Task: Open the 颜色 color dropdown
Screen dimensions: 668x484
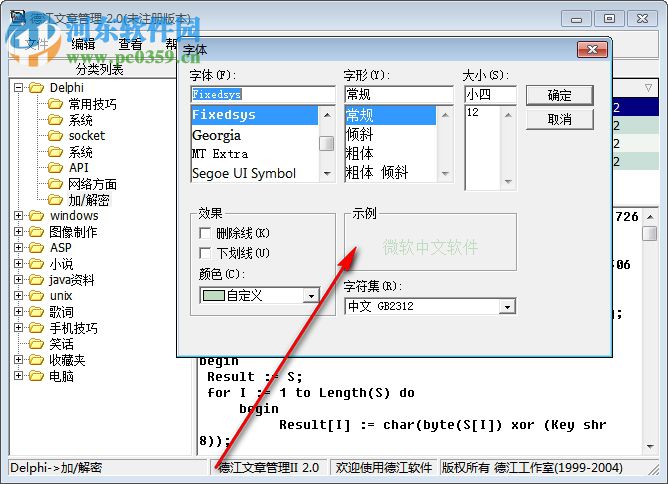Action: coord(311,296)
